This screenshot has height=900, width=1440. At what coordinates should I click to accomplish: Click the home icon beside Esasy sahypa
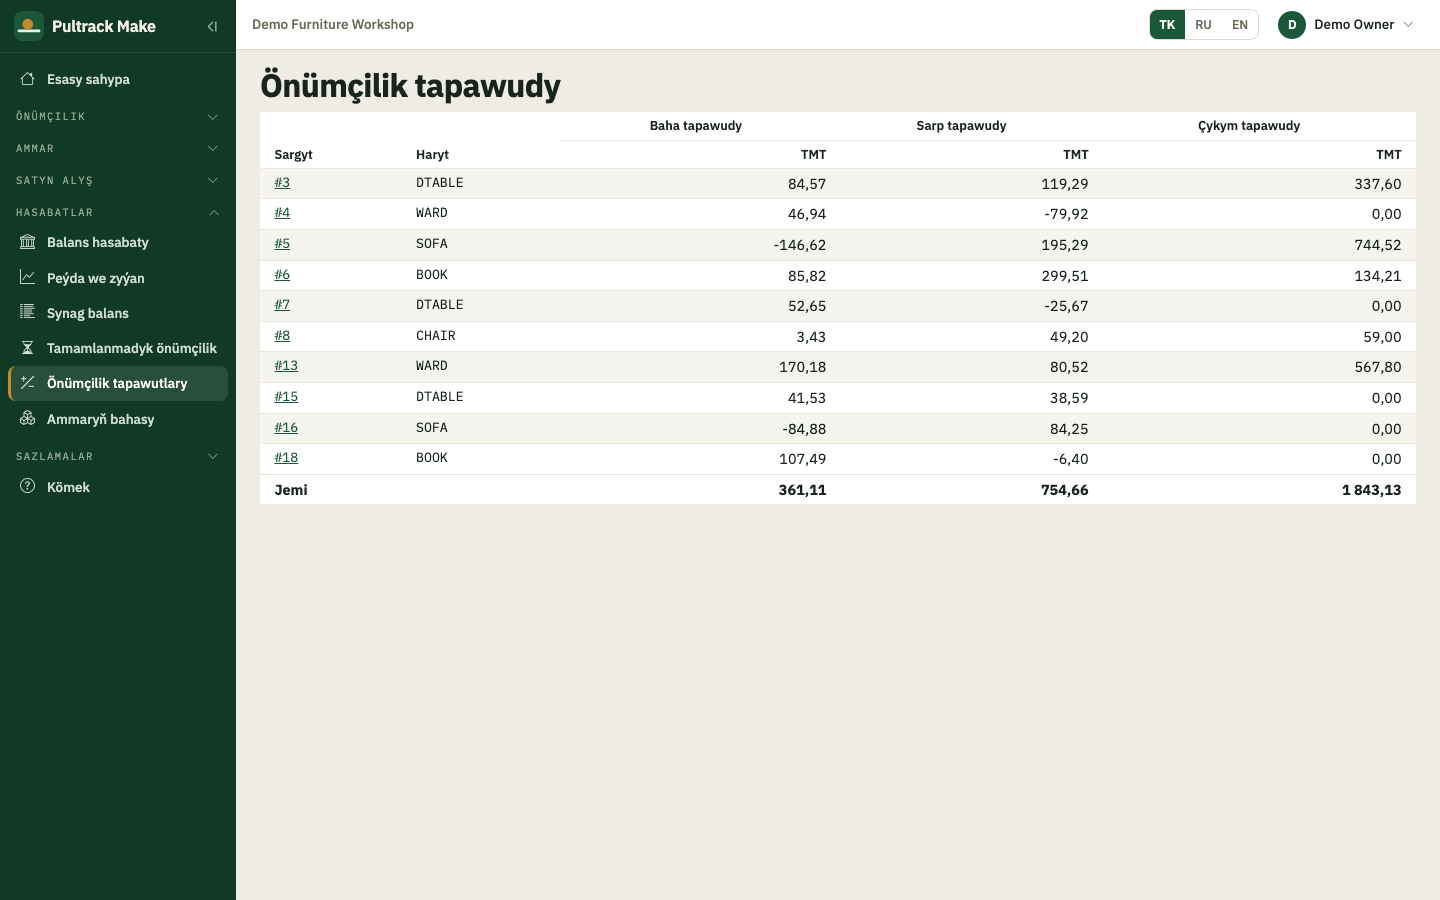tap(28, 79)
